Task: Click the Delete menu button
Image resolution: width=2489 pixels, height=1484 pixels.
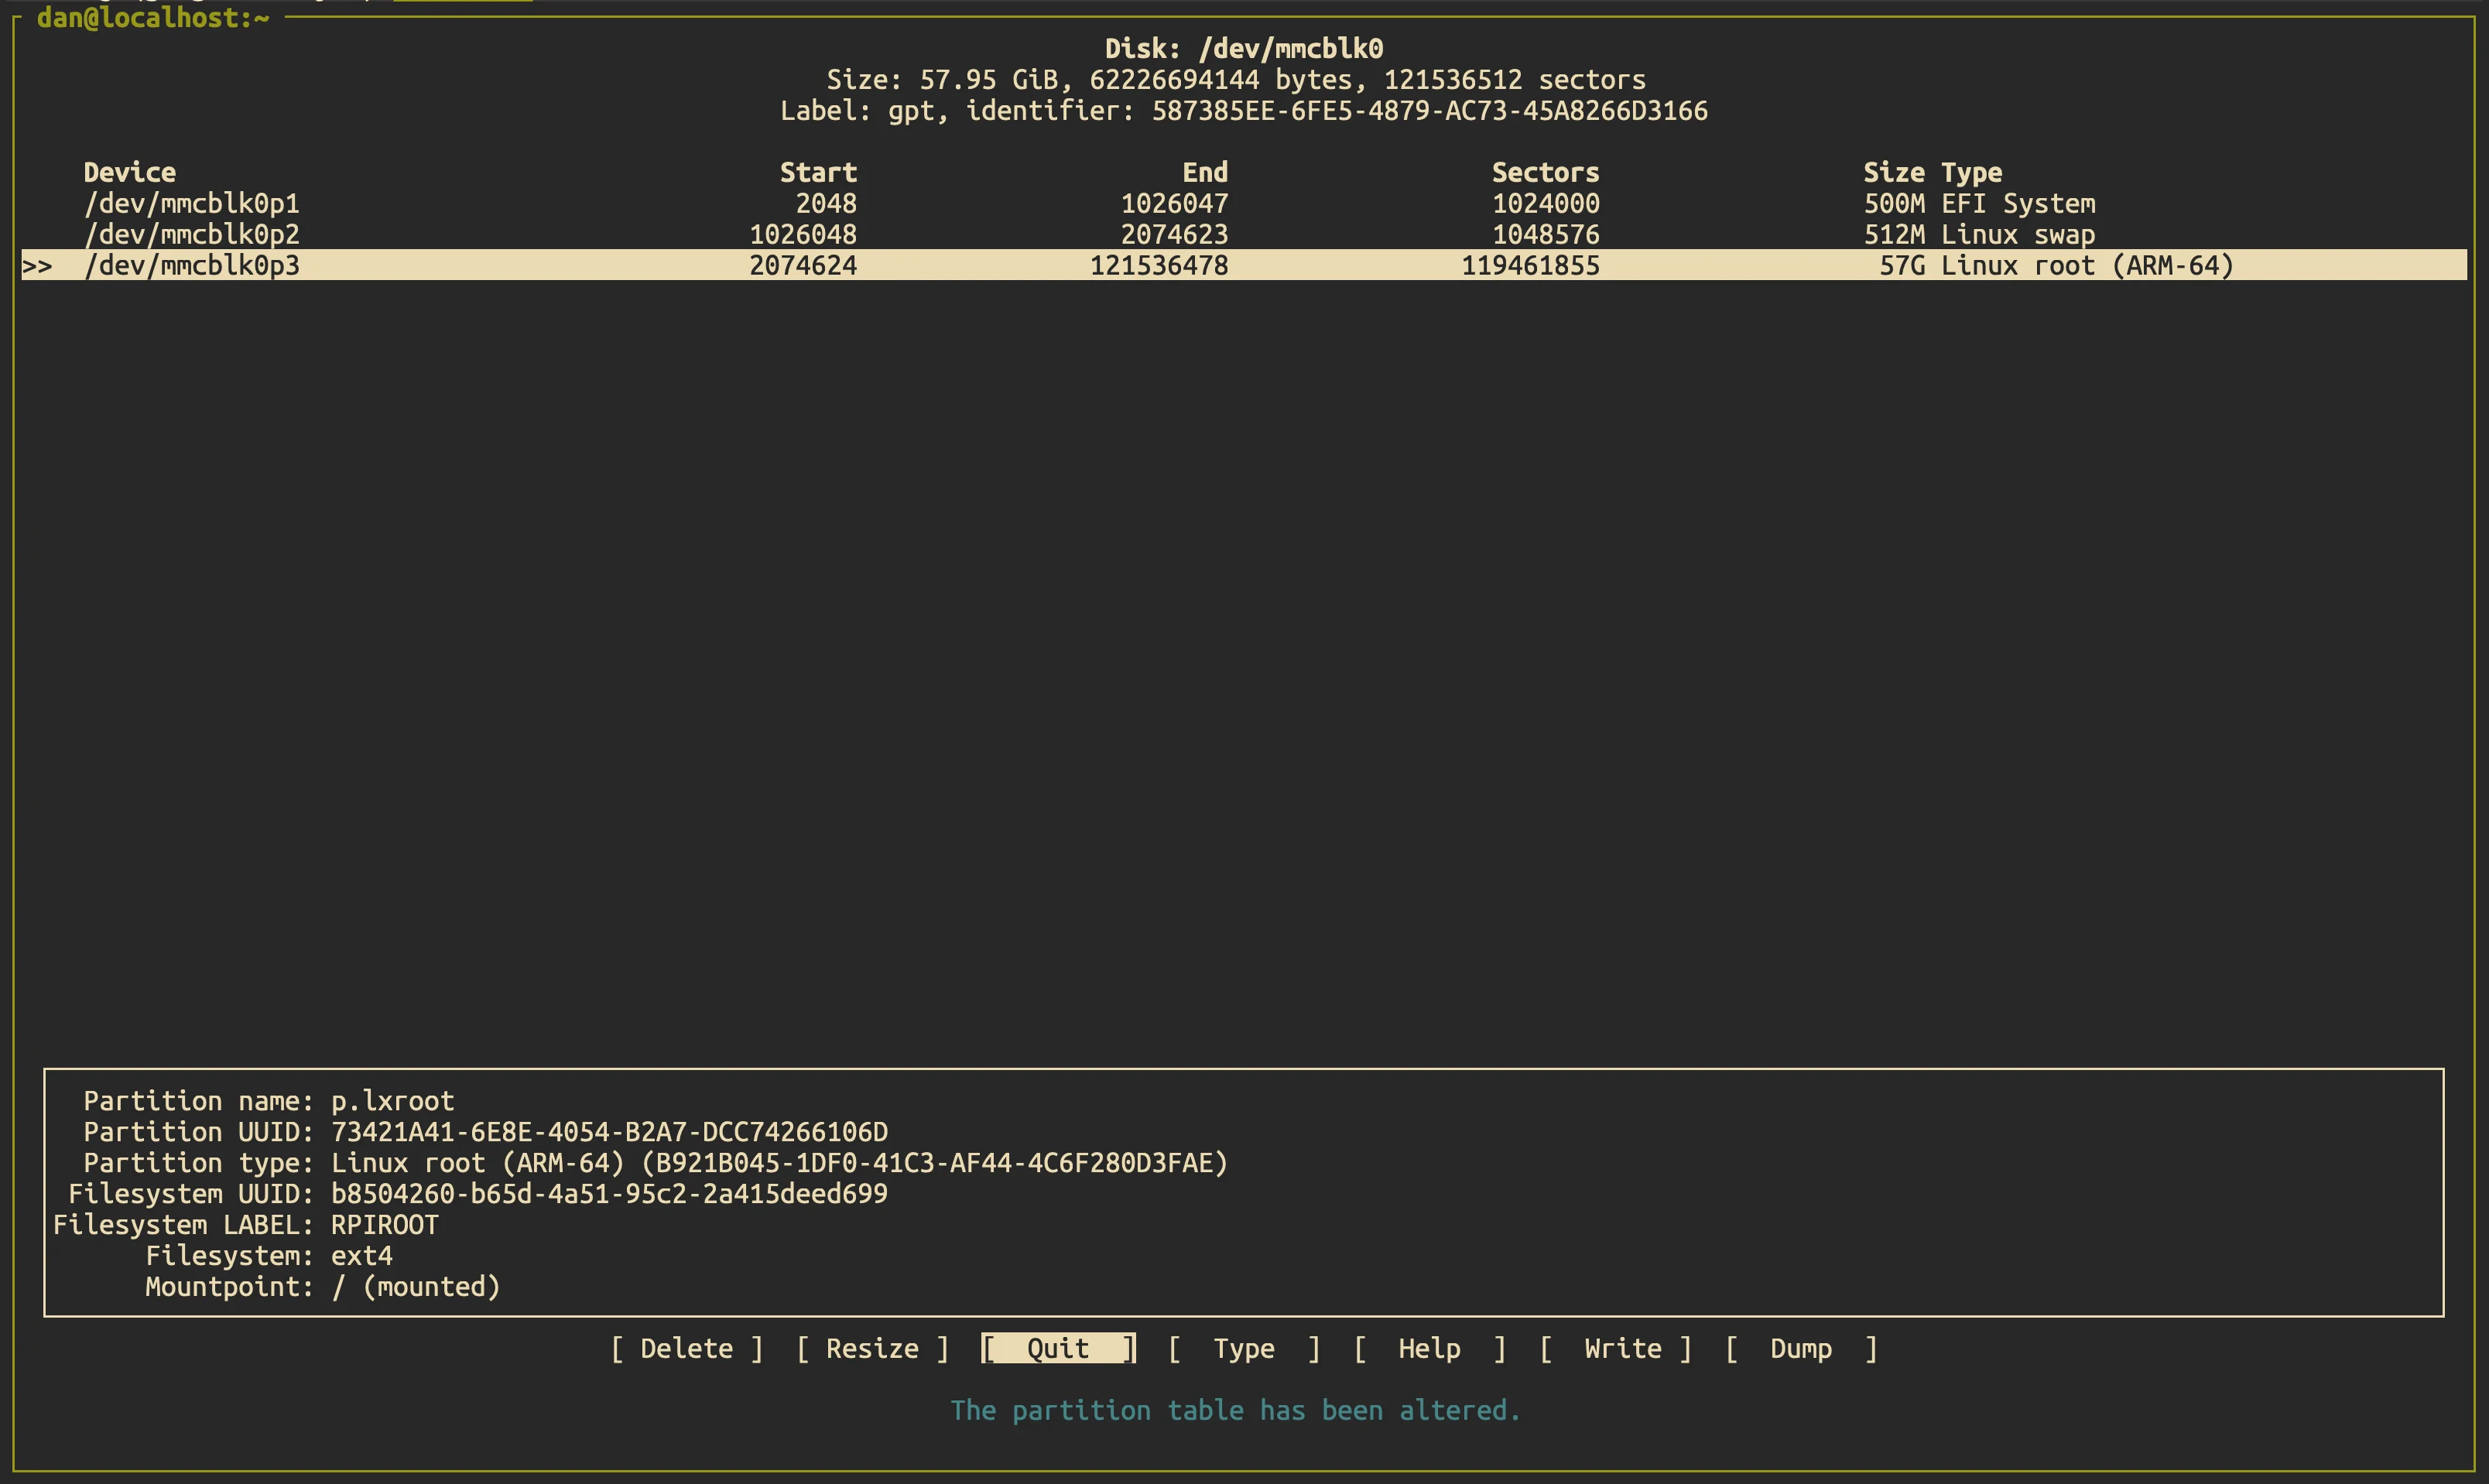Action: click(686, 1348)
